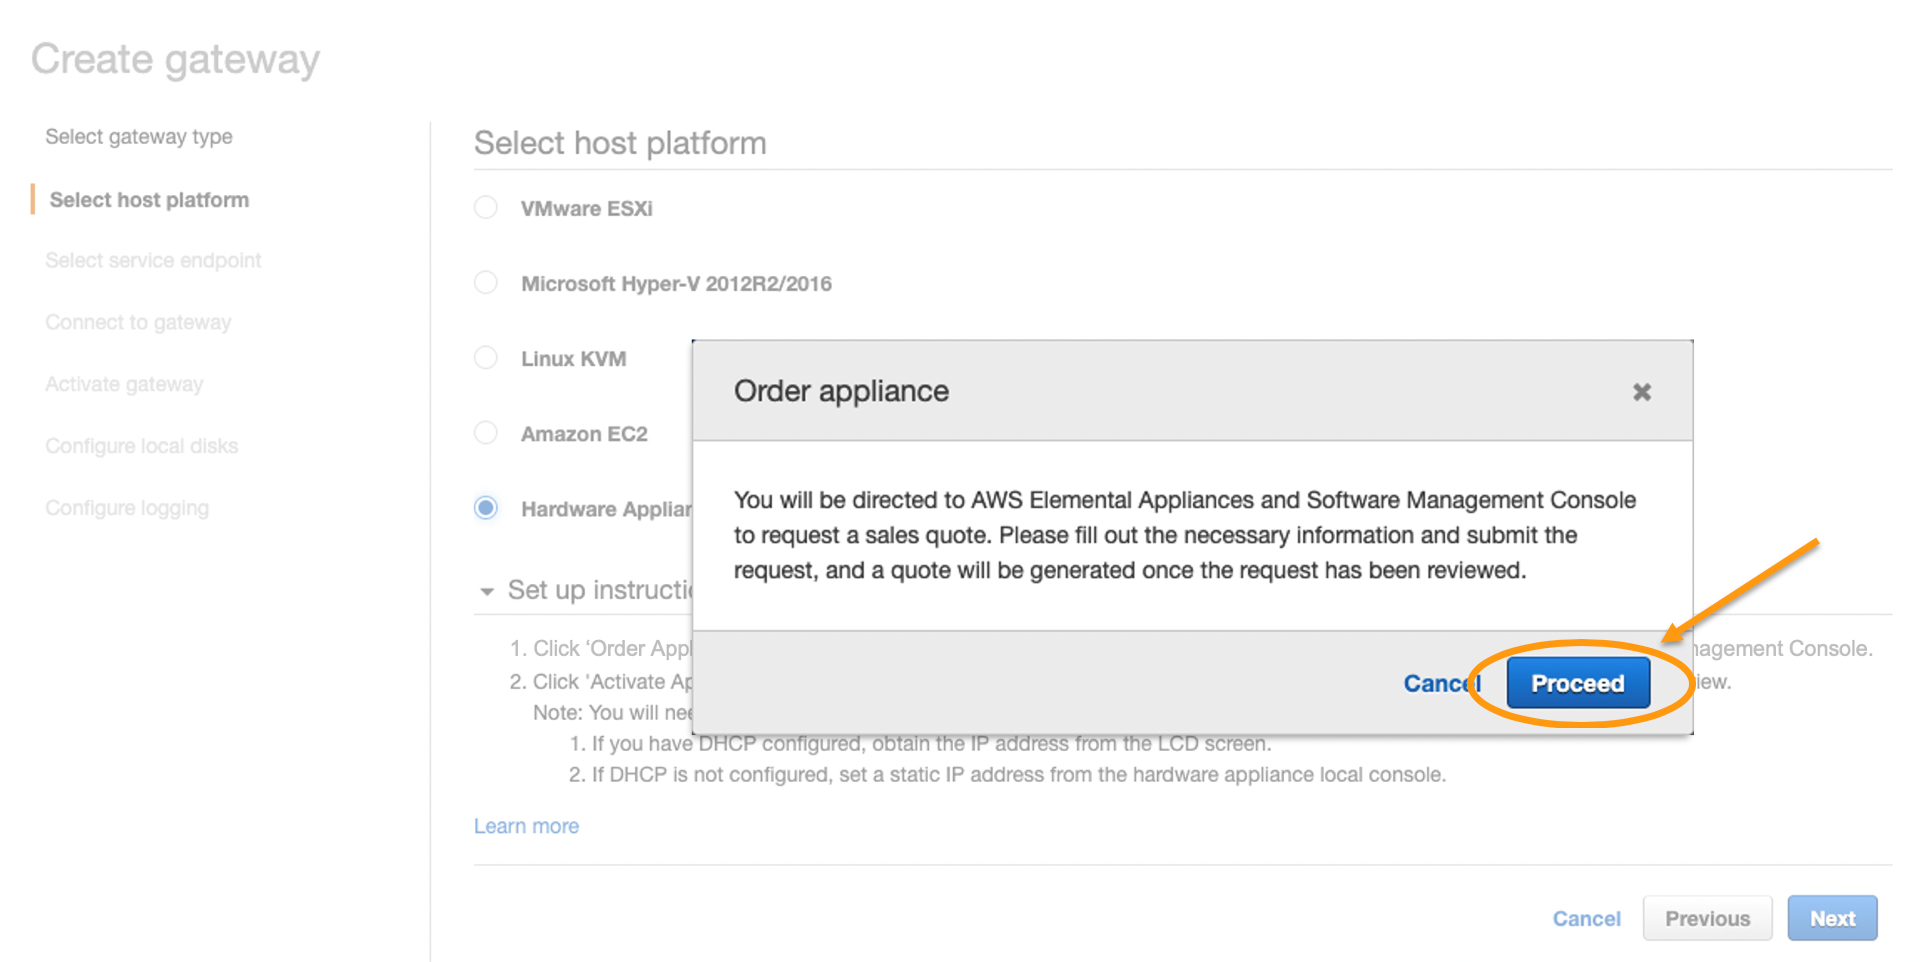Close the Order appliance dialog
The image size is (1924, 962).
tap(1642, 391)
